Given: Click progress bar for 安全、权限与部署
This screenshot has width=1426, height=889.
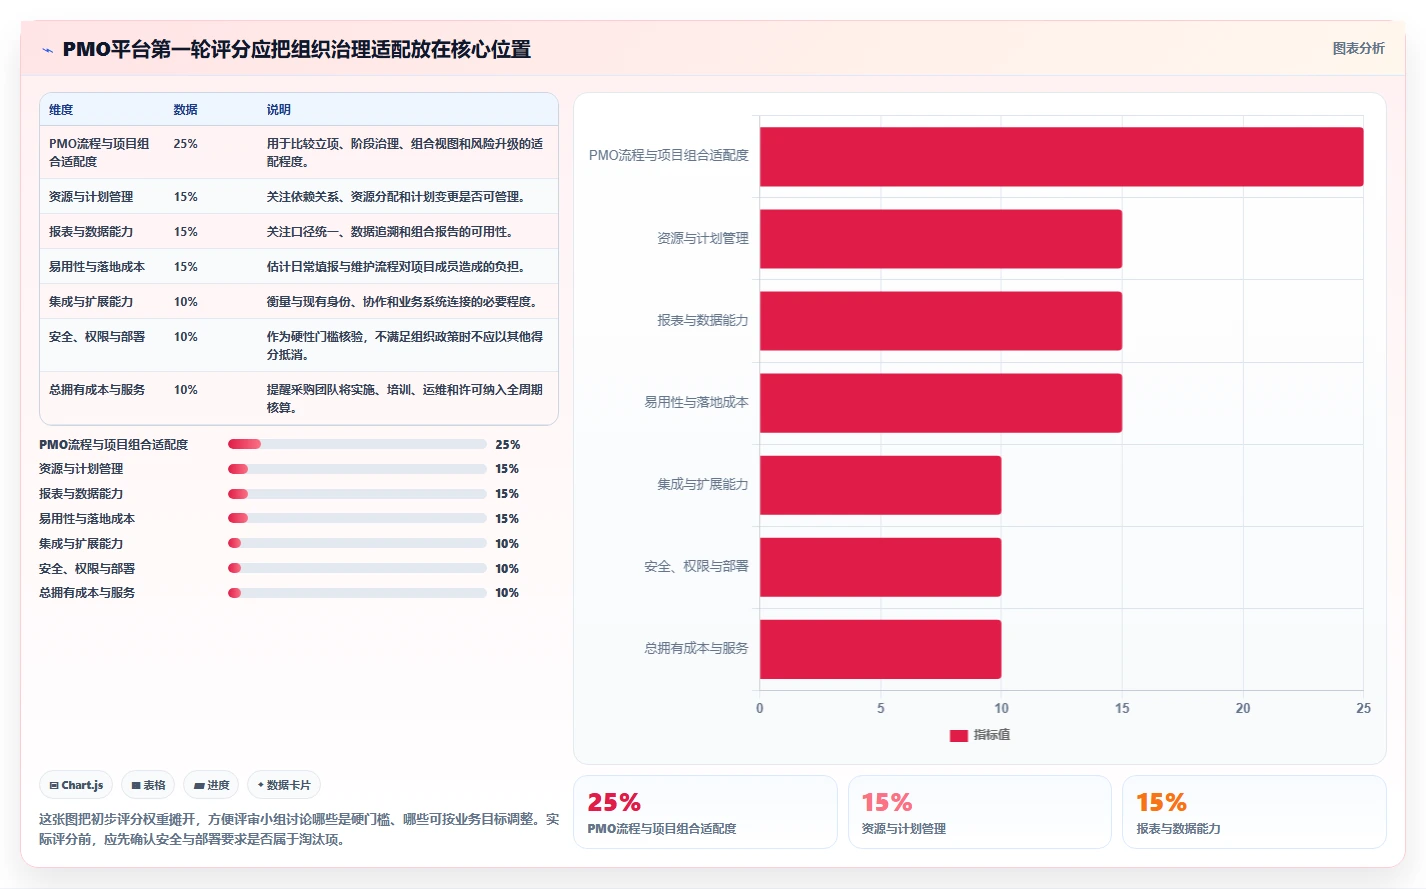Looking at the screenshot, I should (x=357, y=568).
